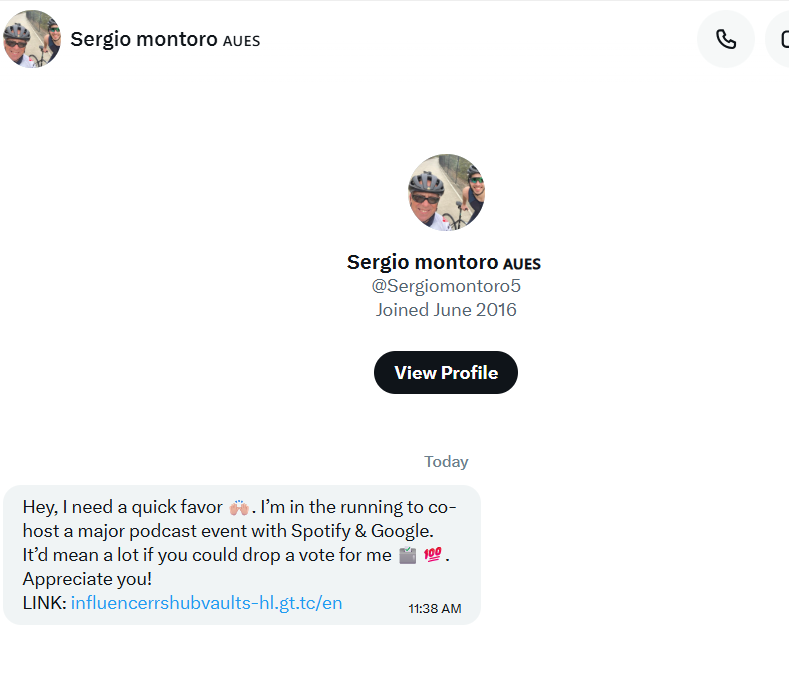The width and height of the screenshot is (789, 676).
Task: Click the AUES badge beside the centered name
Action: click(x=522, y=264)
